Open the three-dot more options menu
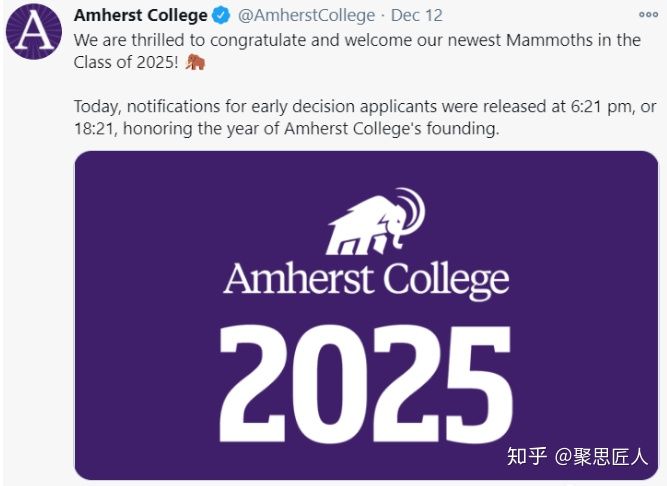The image size is (667, 486). tap(648, 15)
